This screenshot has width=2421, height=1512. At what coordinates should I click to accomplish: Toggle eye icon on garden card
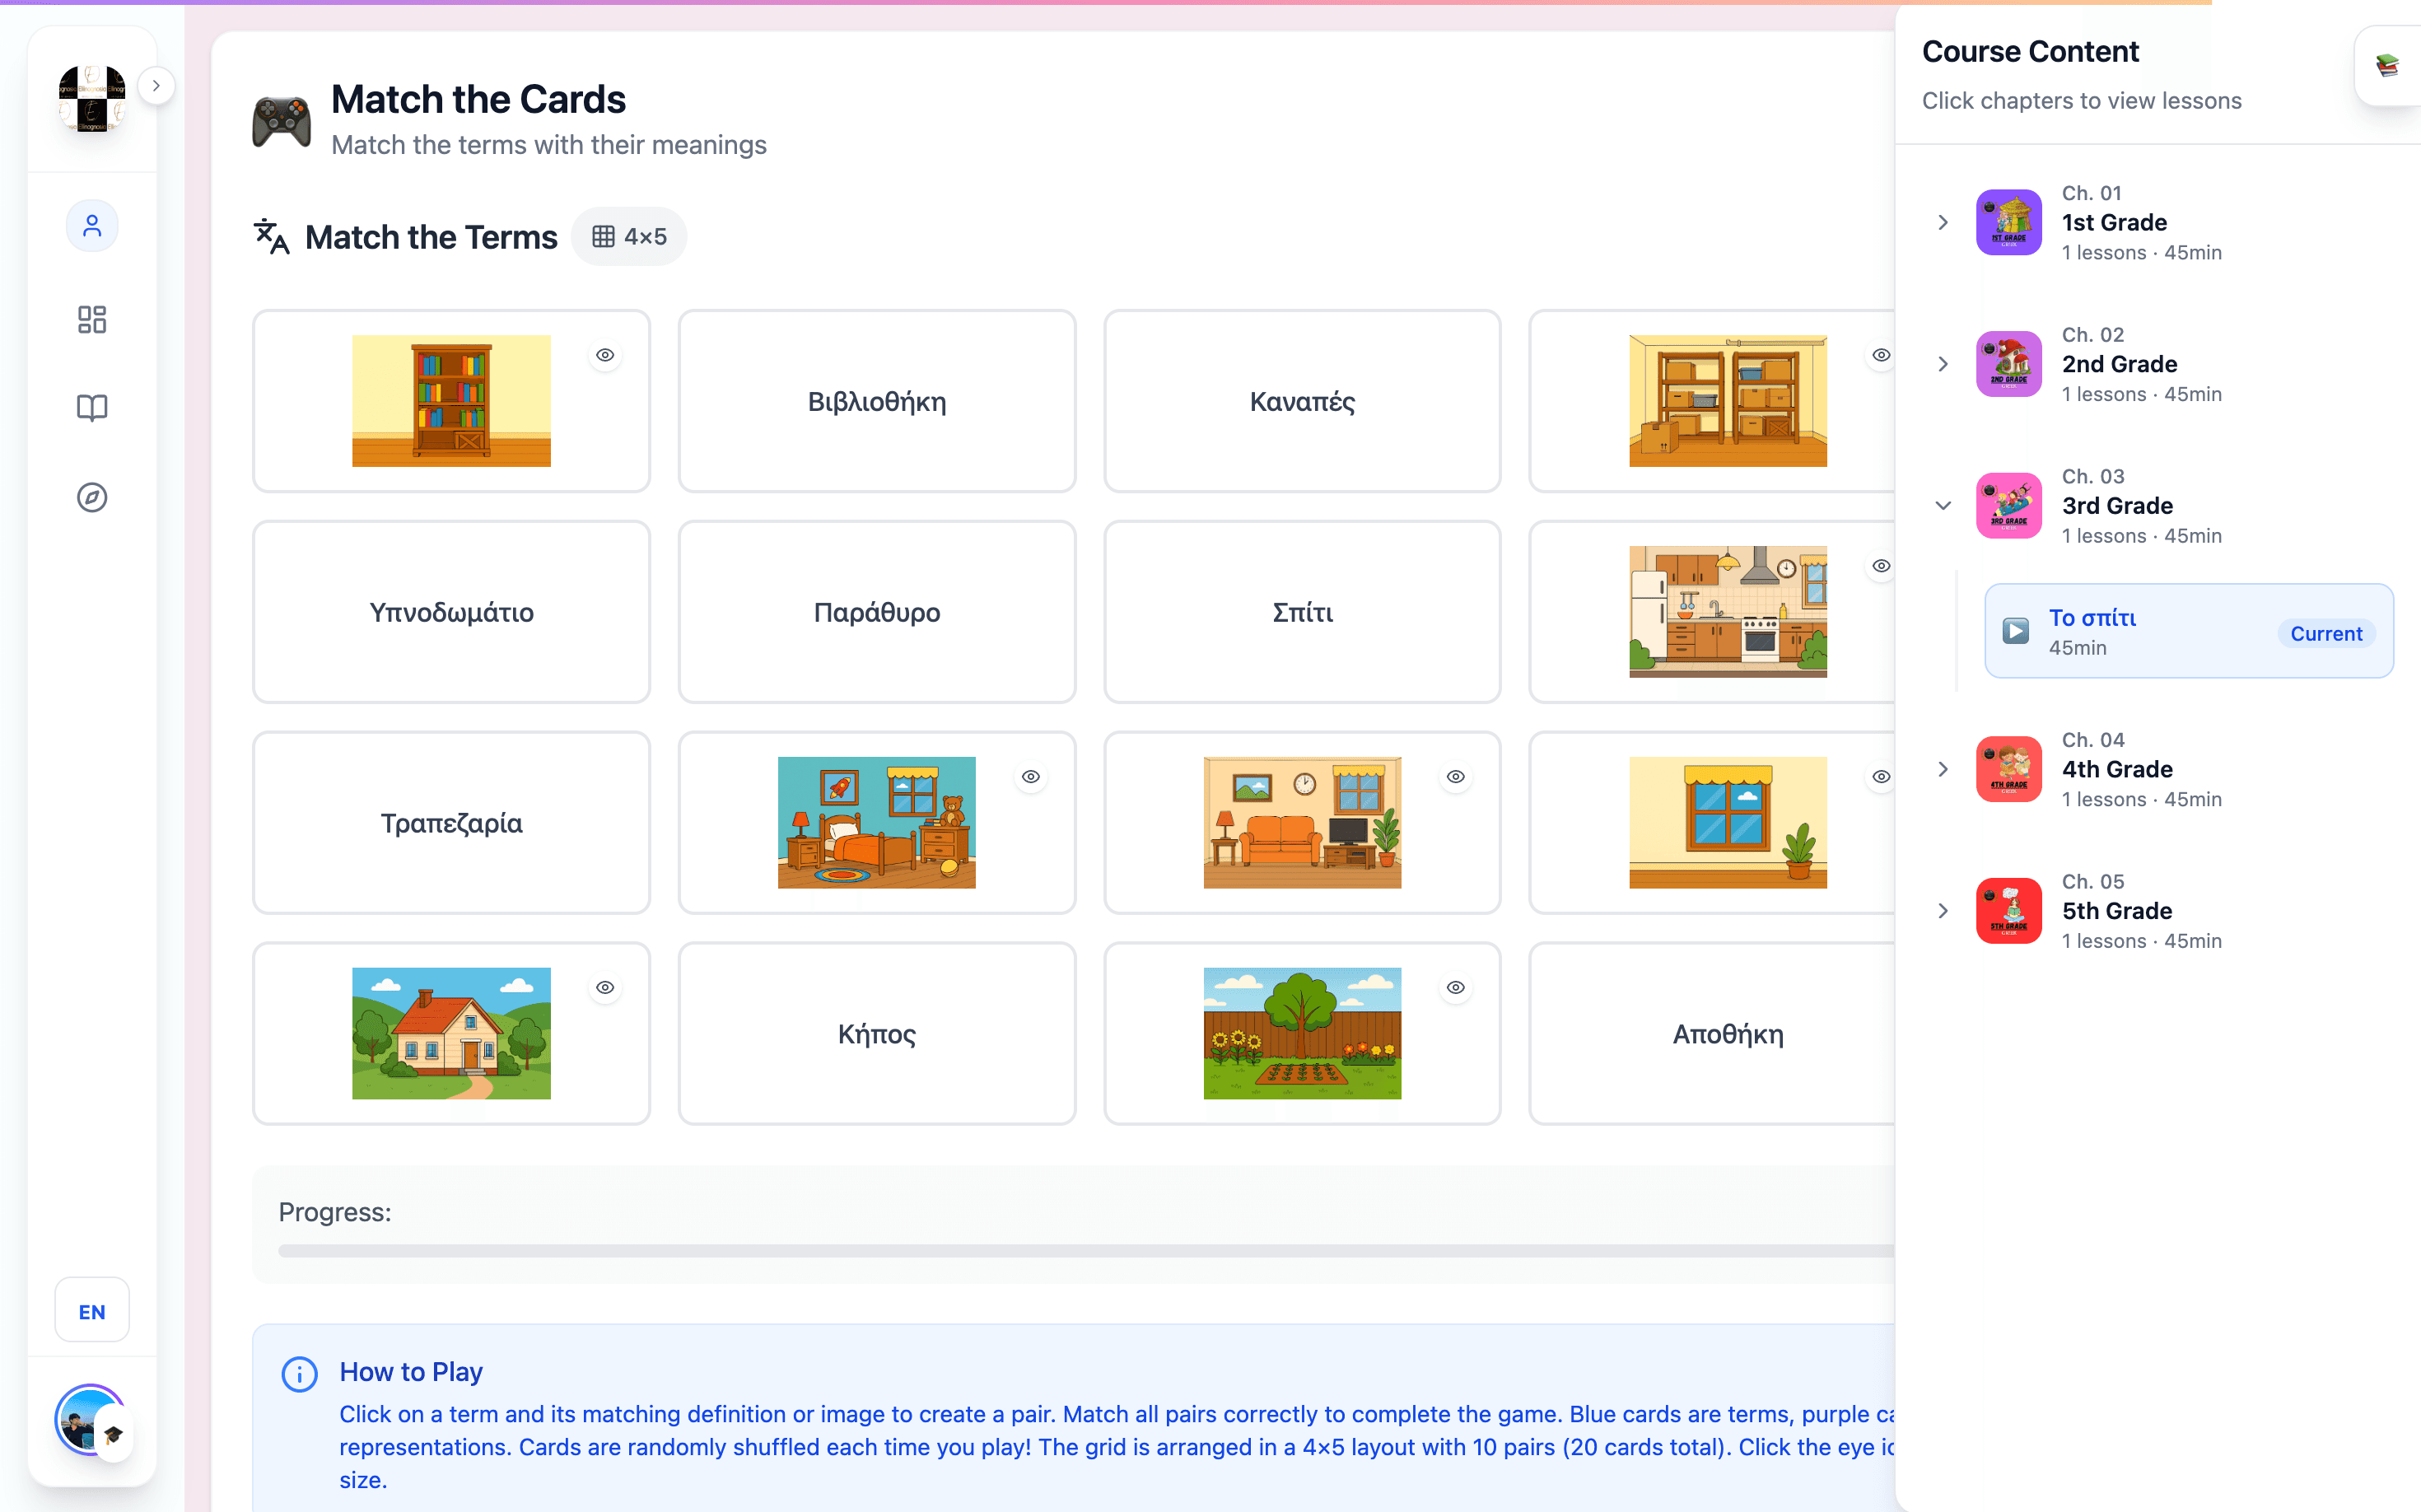pyautogui.click(x=1456, y=988)
